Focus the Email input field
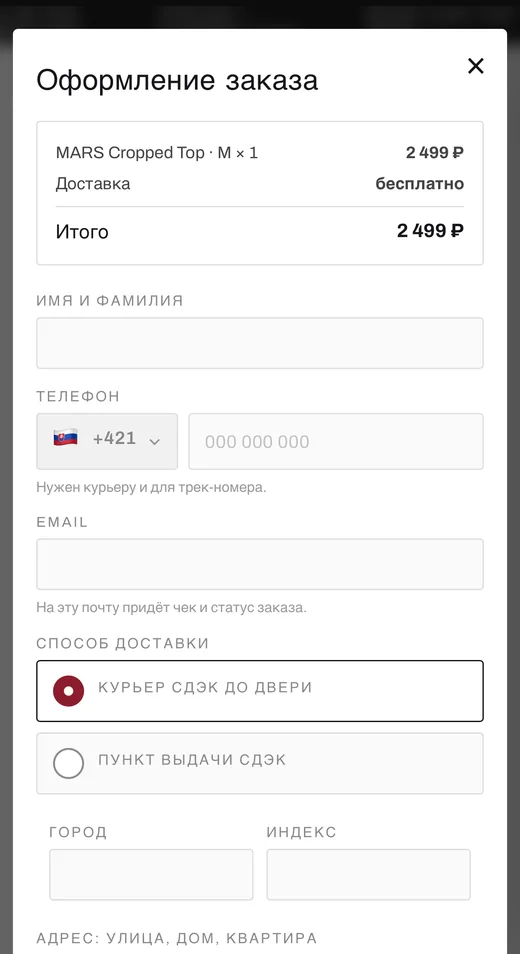 260,564
